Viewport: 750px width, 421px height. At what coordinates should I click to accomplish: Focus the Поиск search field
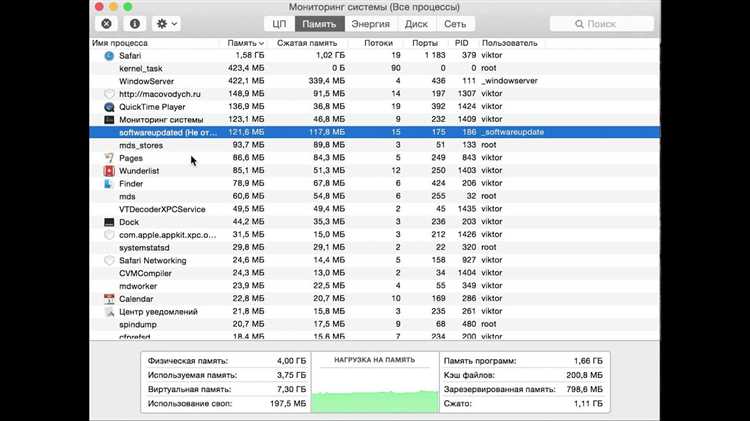click(602, 23)
